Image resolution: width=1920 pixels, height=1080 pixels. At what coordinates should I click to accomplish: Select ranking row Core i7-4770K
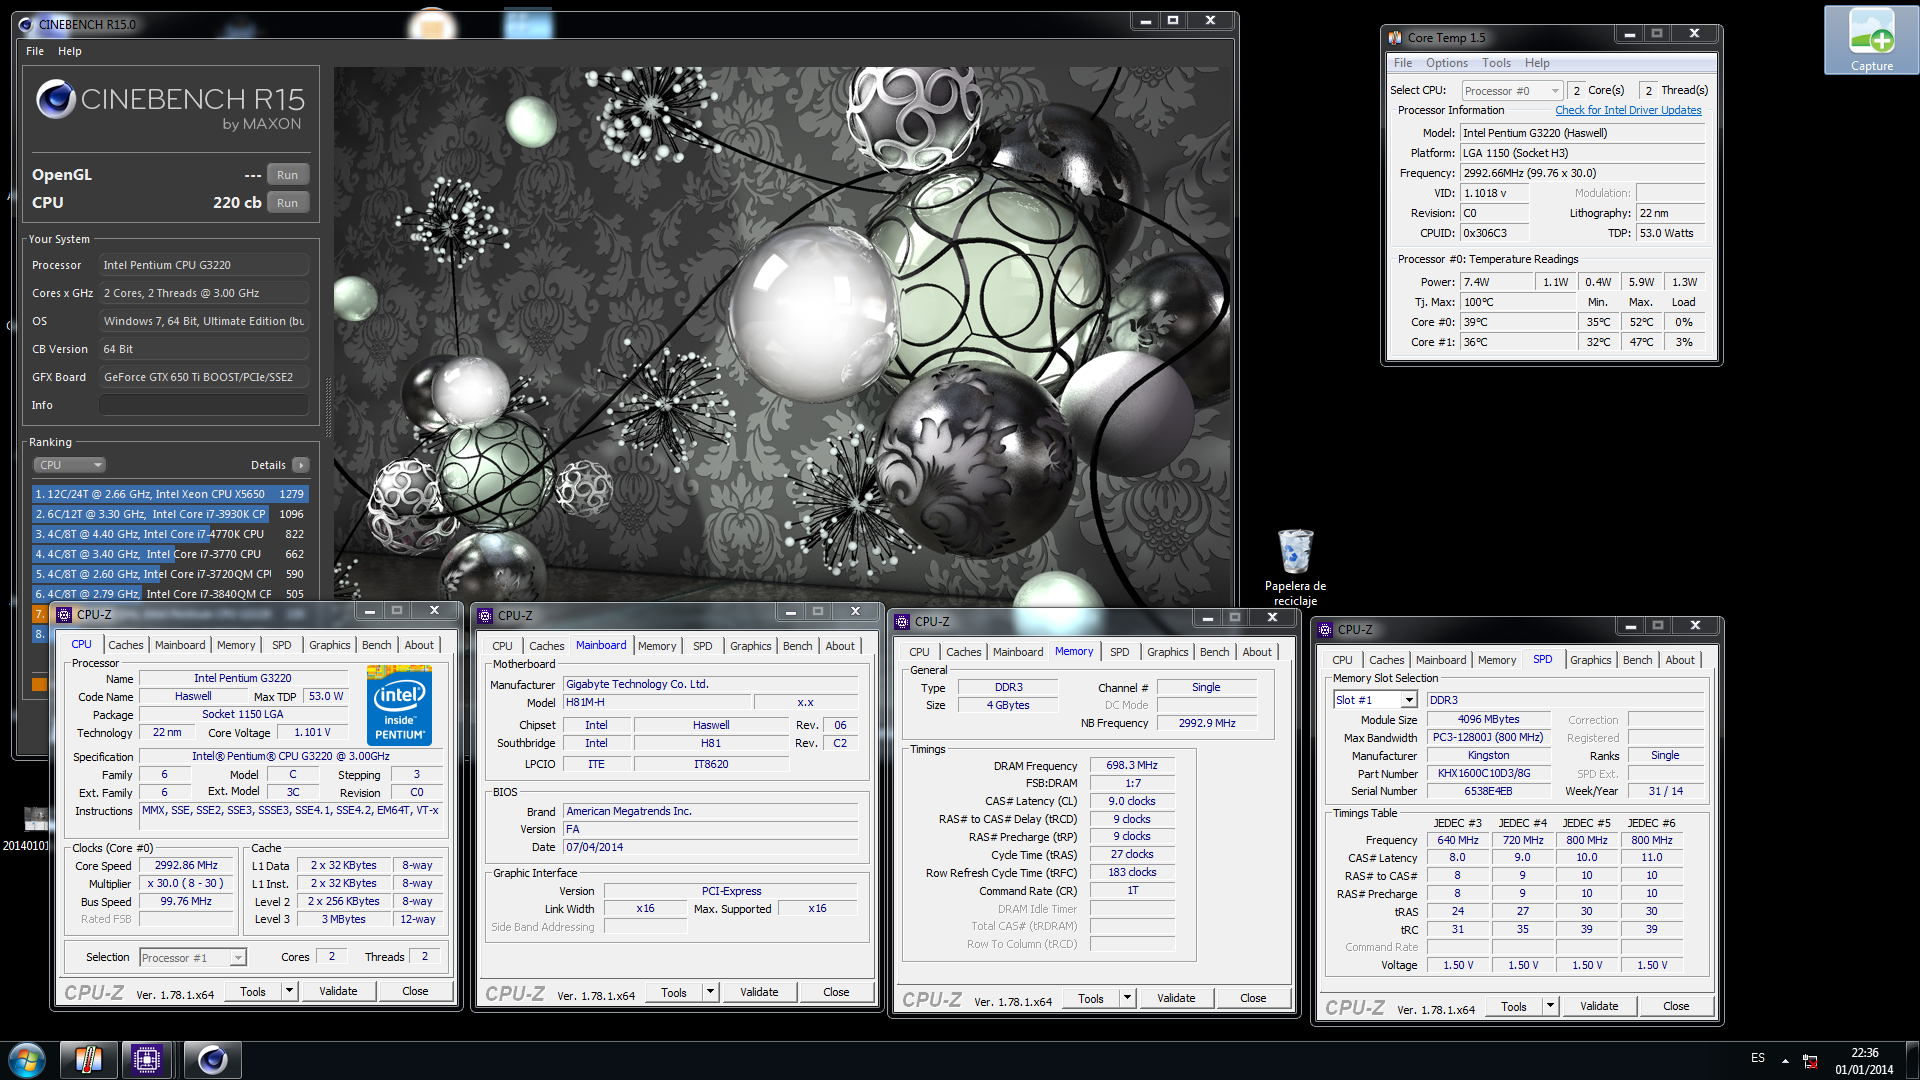click(170, 534)
